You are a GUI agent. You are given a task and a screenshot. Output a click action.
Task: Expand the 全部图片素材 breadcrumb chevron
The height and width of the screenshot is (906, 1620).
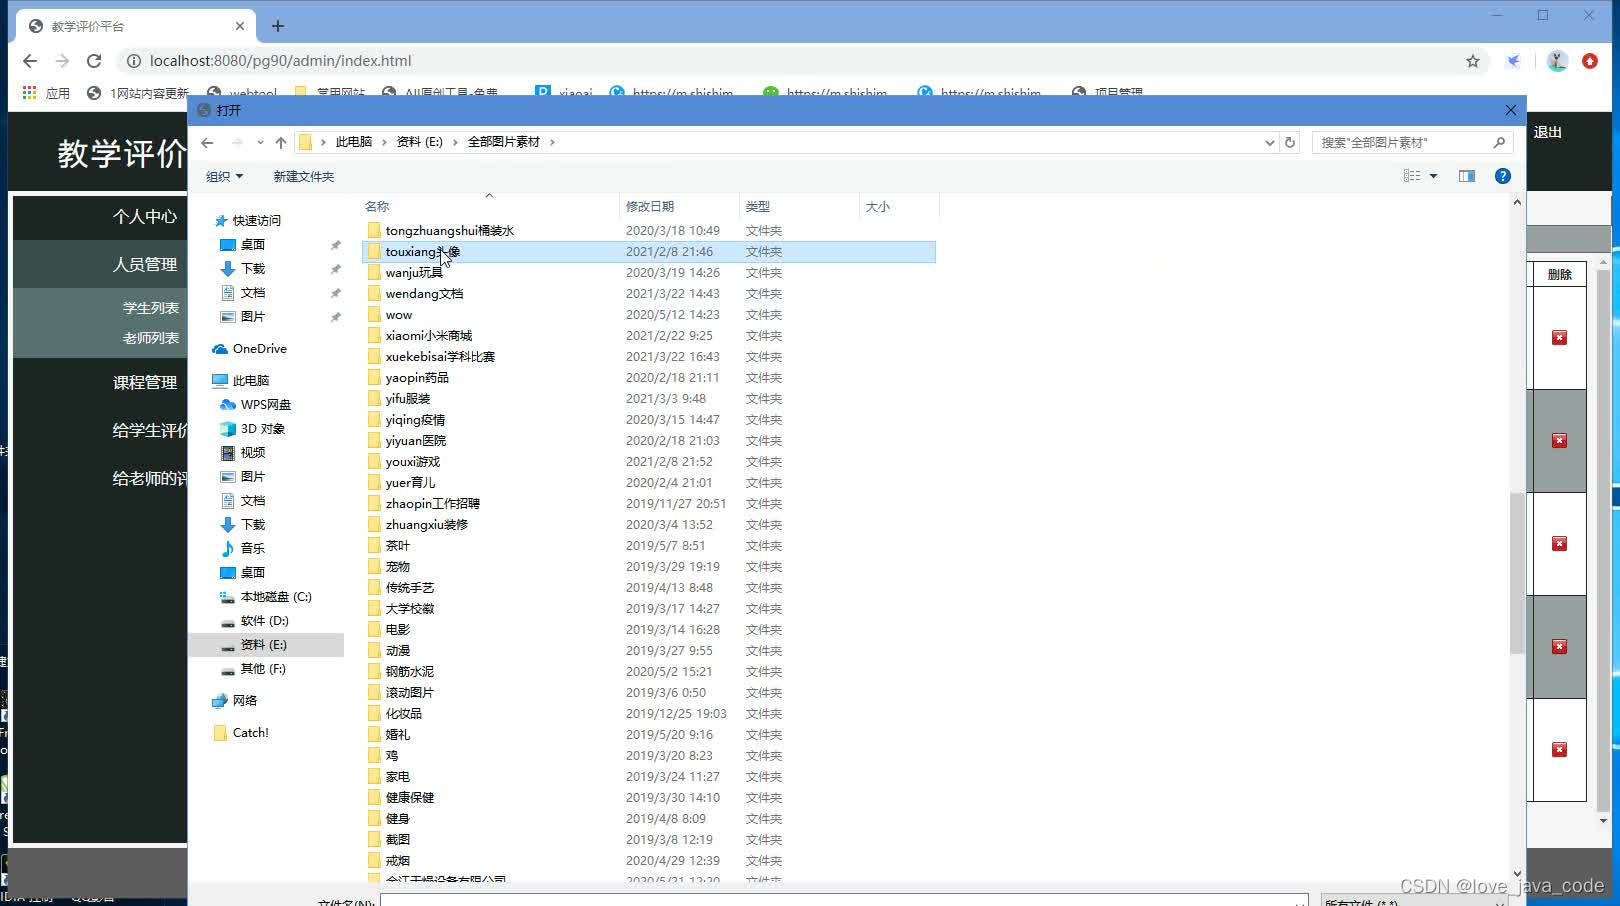552,142
